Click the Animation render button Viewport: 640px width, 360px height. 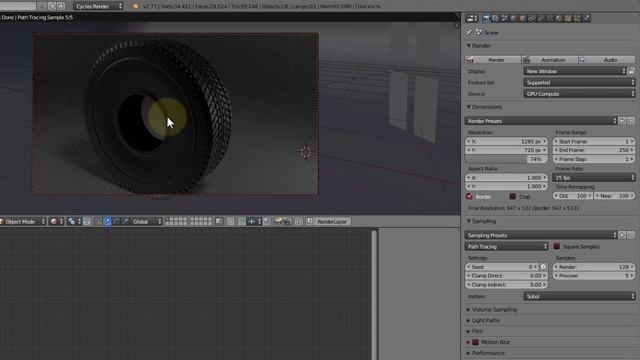(x=550, y=60)
